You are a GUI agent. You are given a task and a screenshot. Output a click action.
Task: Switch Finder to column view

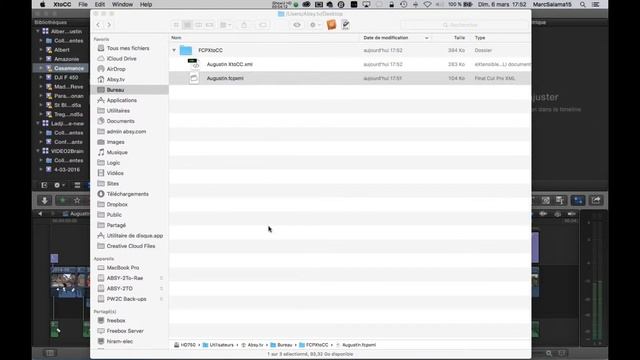coord(198,25)
